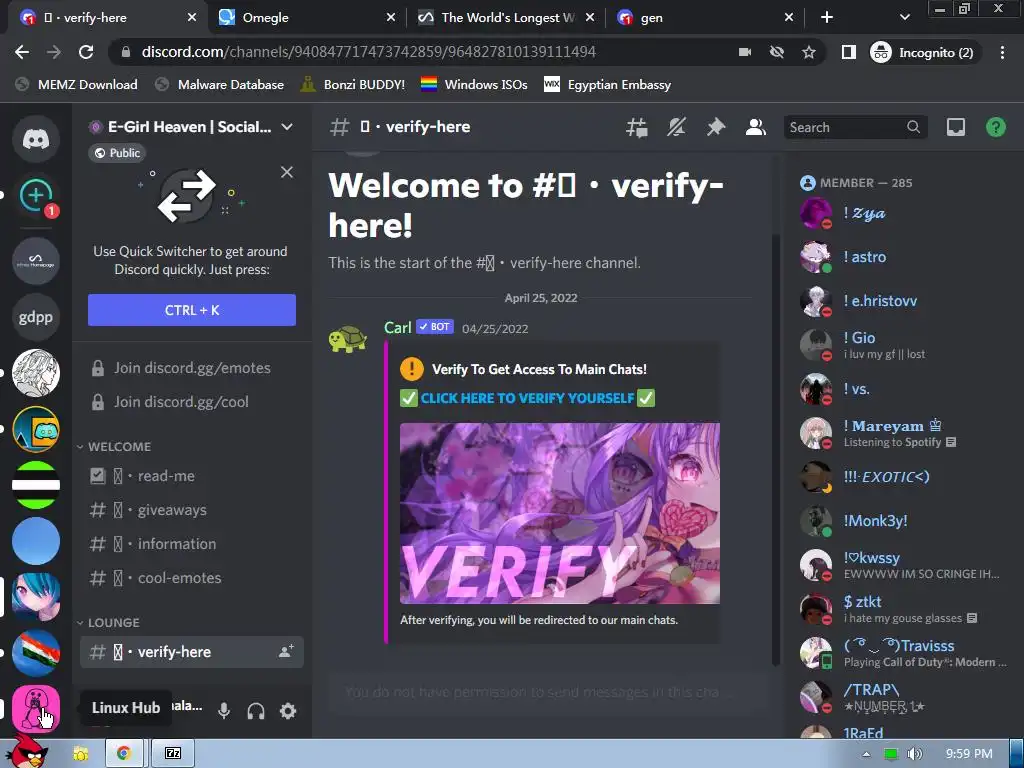Select the verify-here channel in sidebar
This screenshot has width=1024, height=768.
(192, 652)
